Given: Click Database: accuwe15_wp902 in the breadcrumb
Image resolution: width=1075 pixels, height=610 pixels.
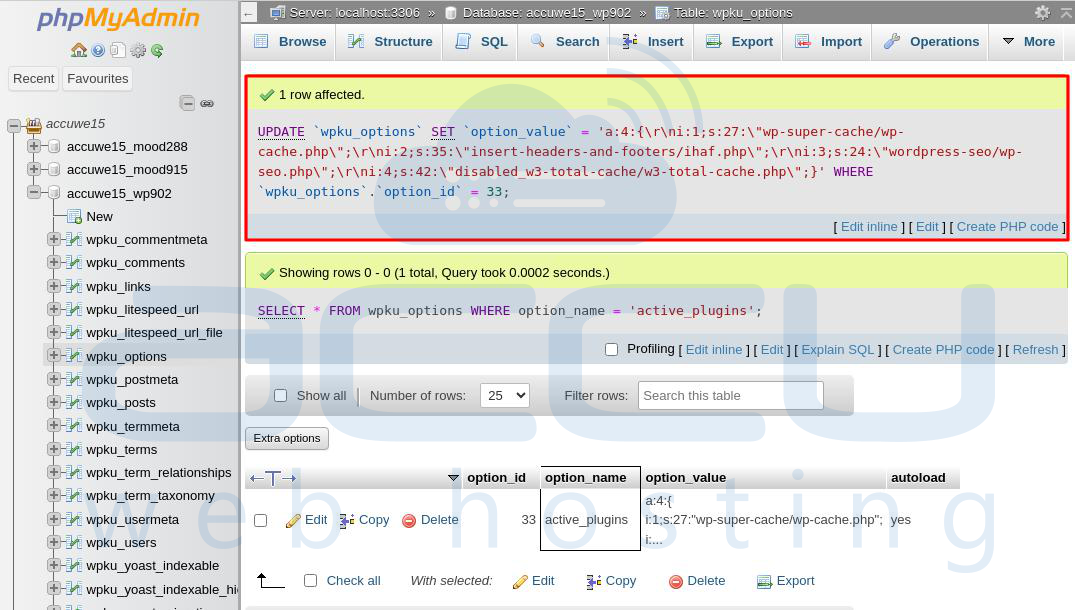Looking at the screenshot, I should (x=546, y=12).
